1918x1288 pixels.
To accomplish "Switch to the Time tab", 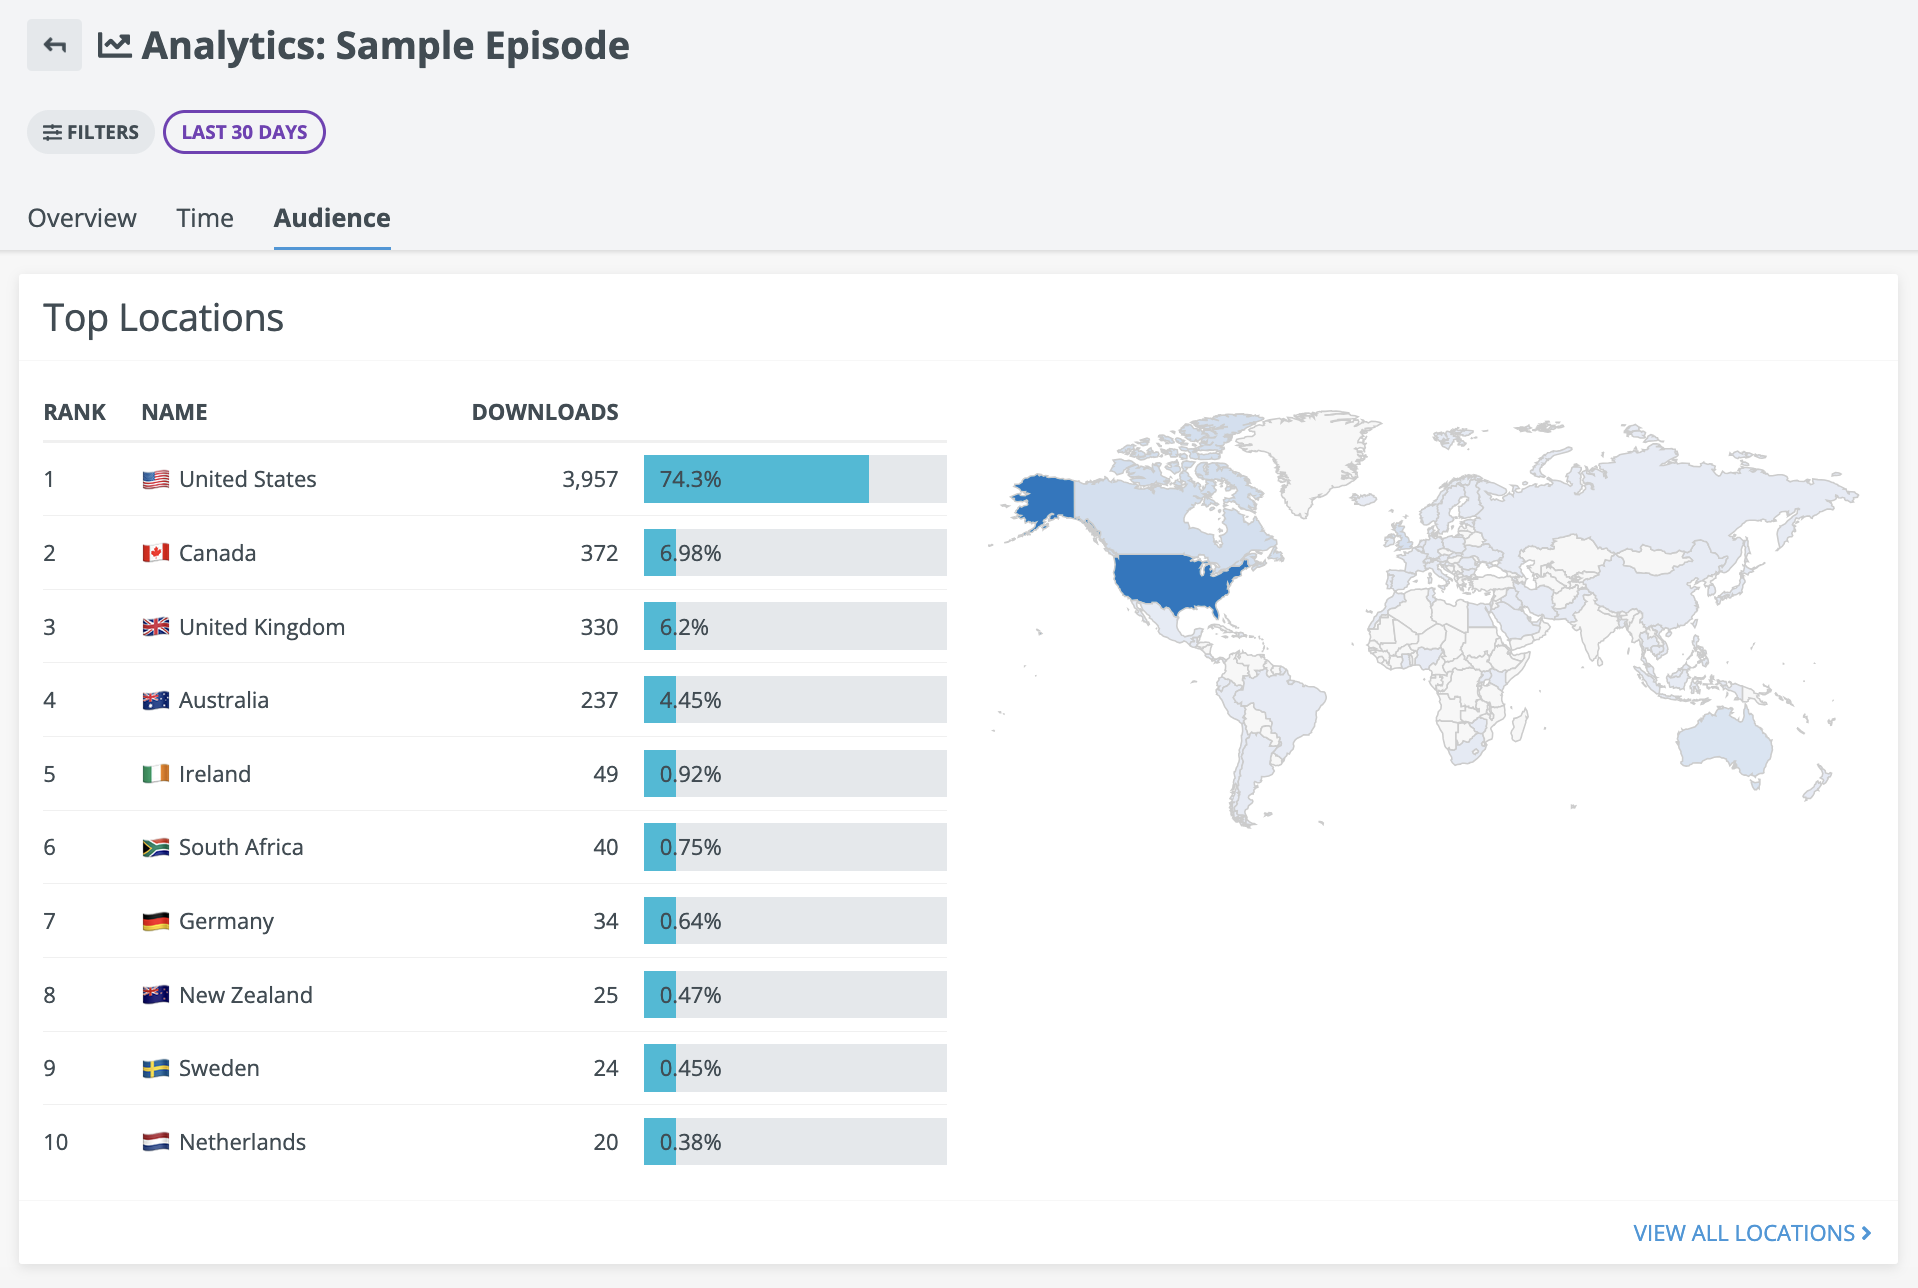I will (x=205, y=218).
